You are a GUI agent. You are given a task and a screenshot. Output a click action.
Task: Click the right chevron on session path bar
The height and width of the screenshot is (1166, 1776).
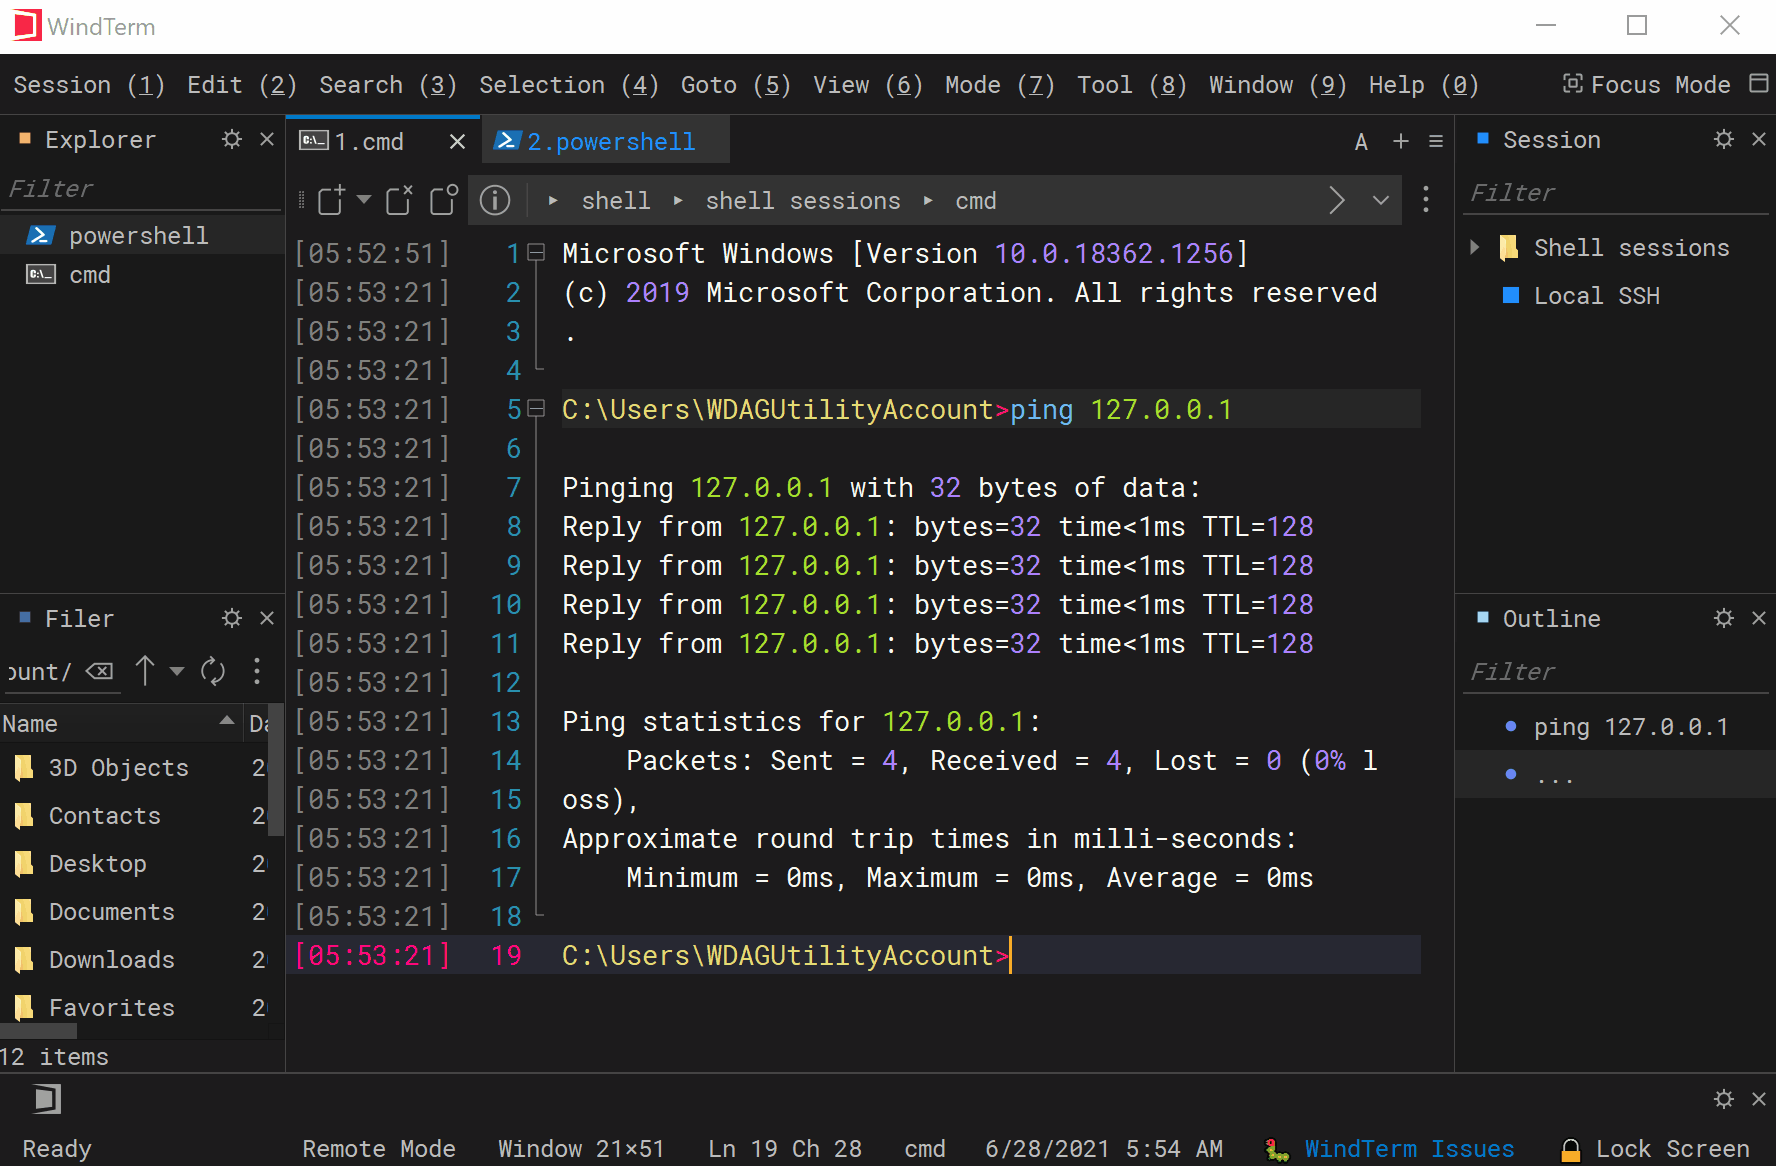[1337, 200]
